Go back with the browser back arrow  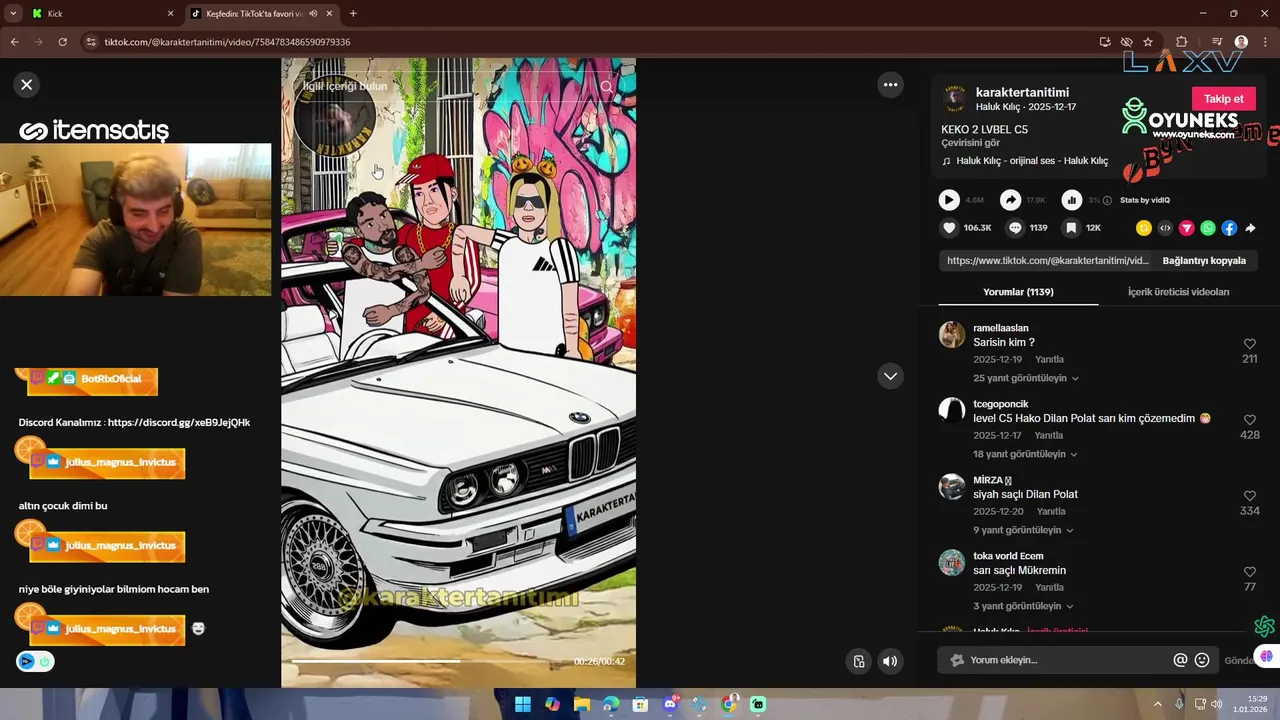click(14, 42)
